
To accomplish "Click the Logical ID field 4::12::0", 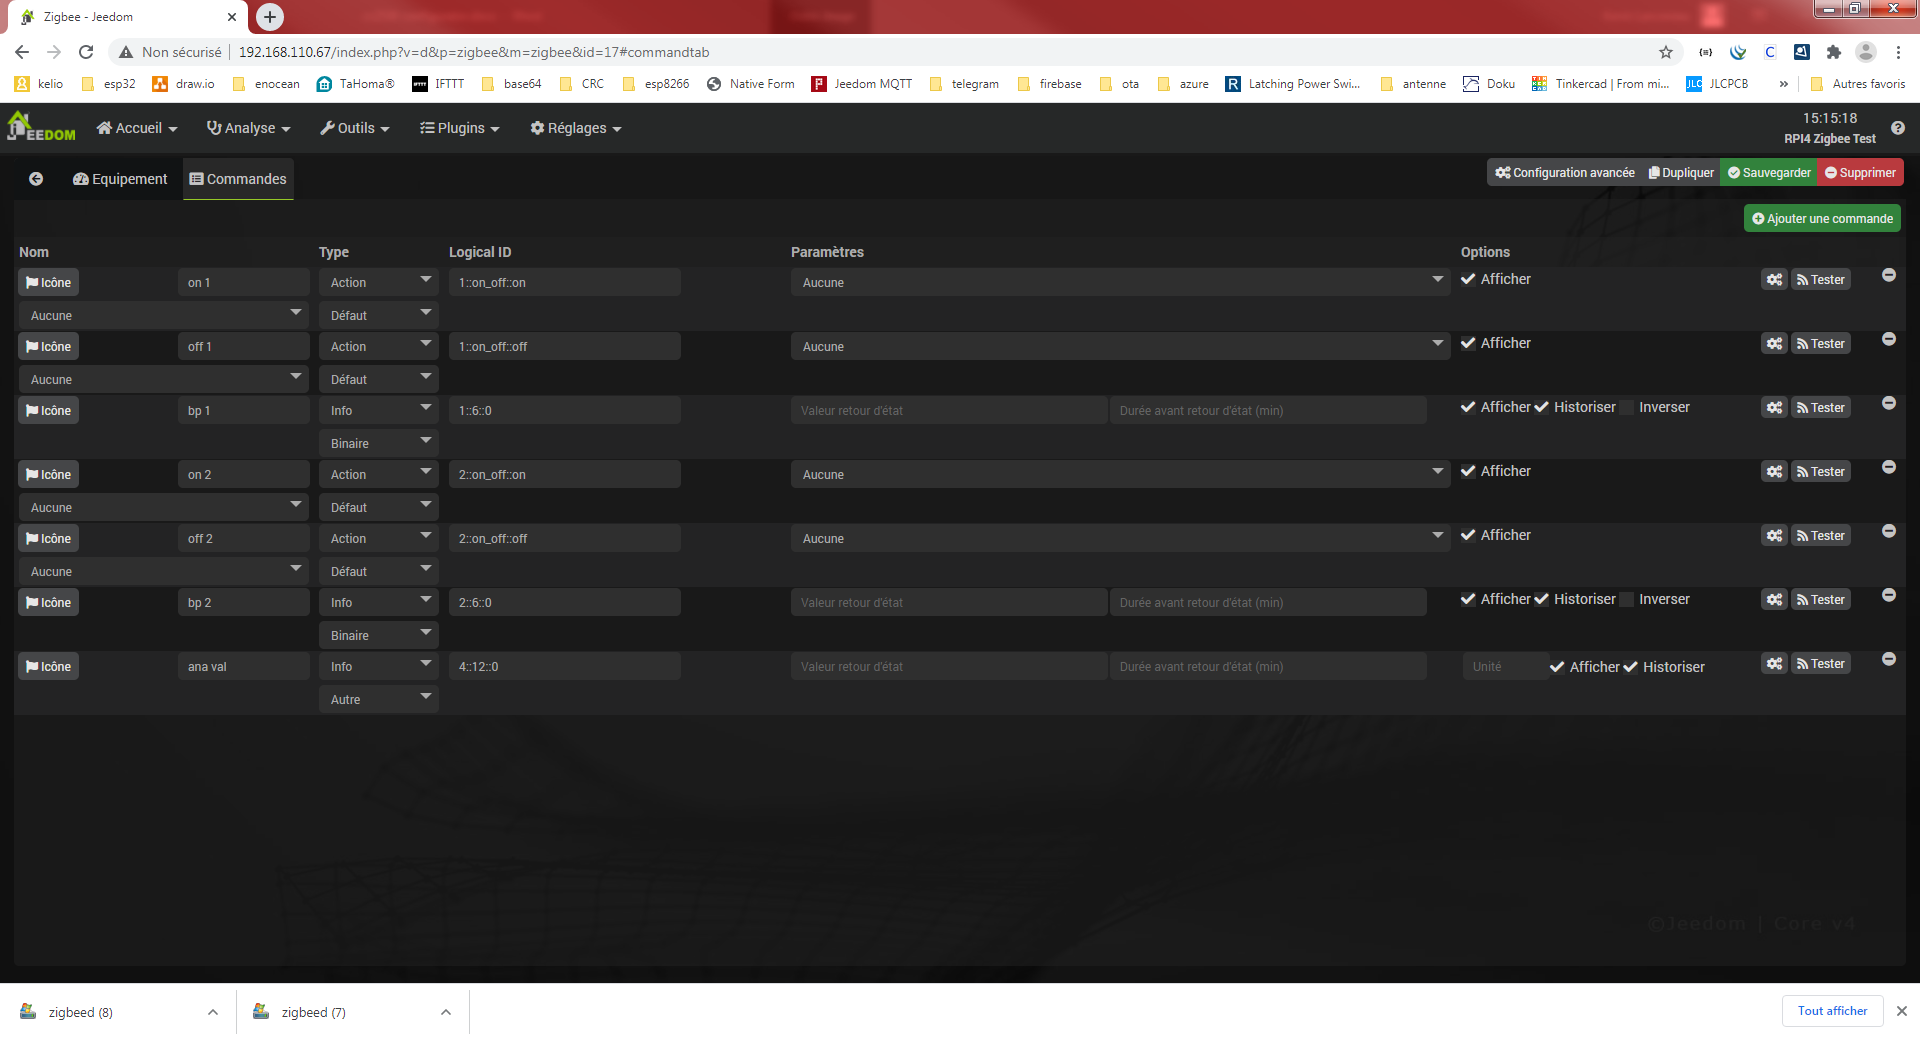I will [x=565, y=666].
